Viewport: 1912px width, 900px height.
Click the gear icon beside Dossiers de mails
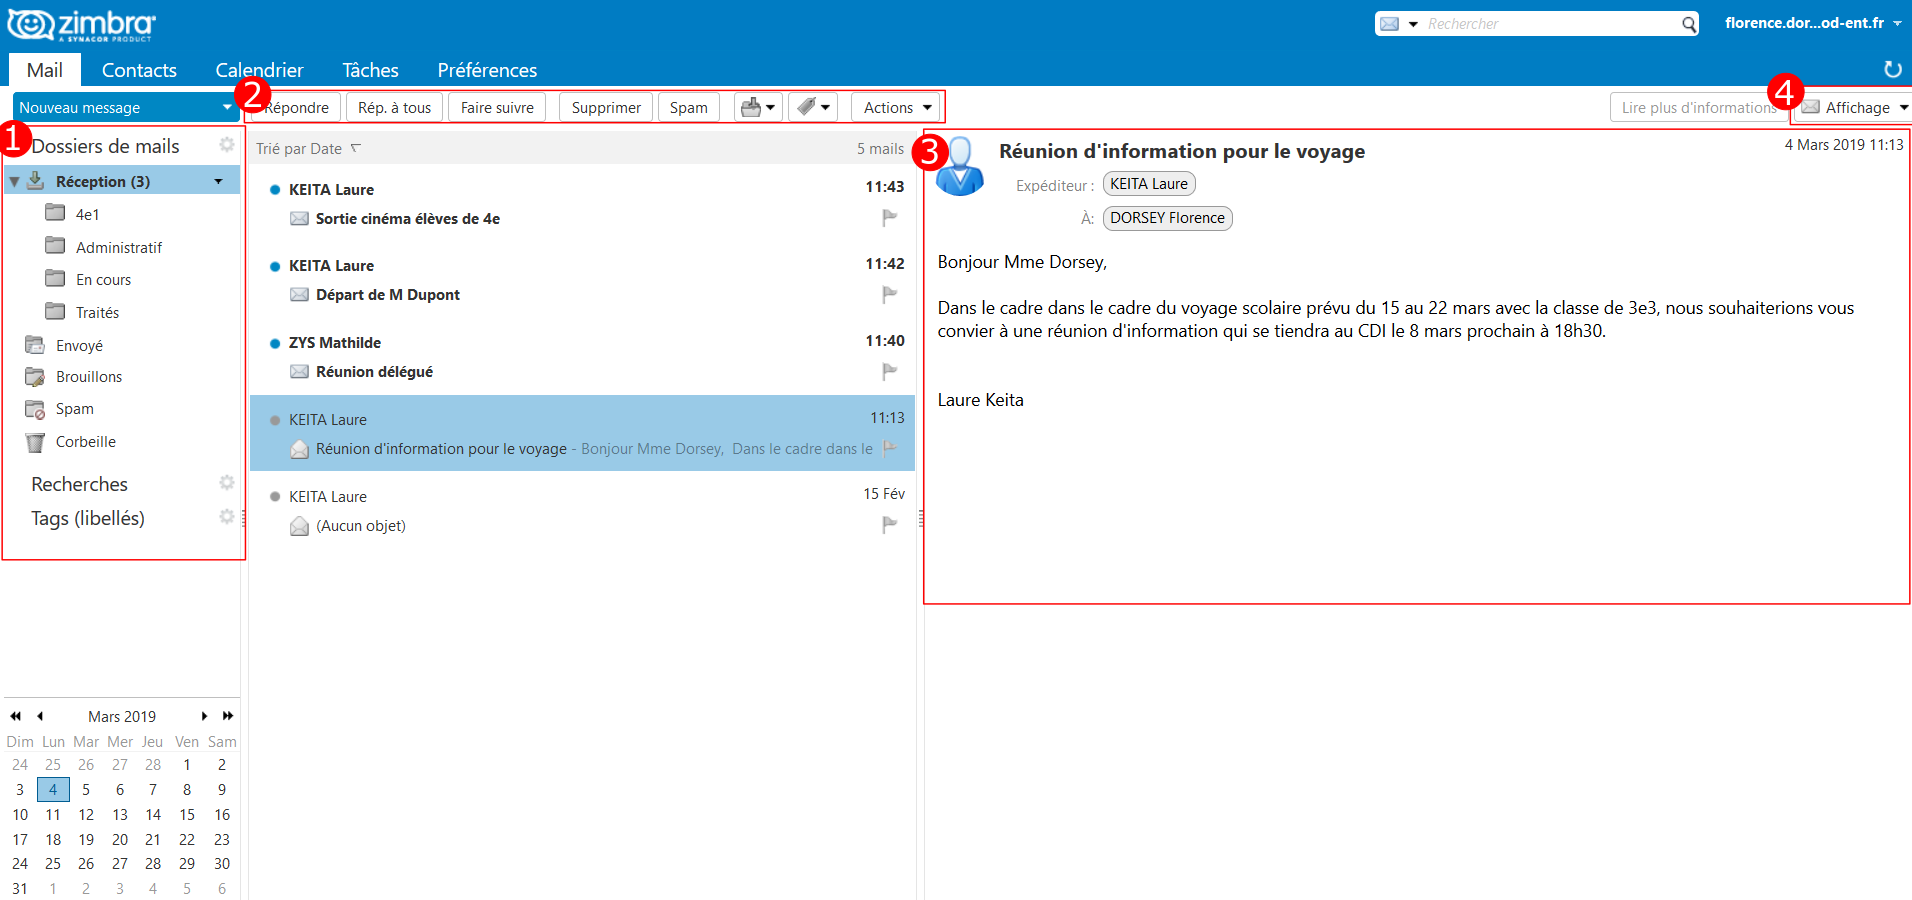click(x=227, y=145)
